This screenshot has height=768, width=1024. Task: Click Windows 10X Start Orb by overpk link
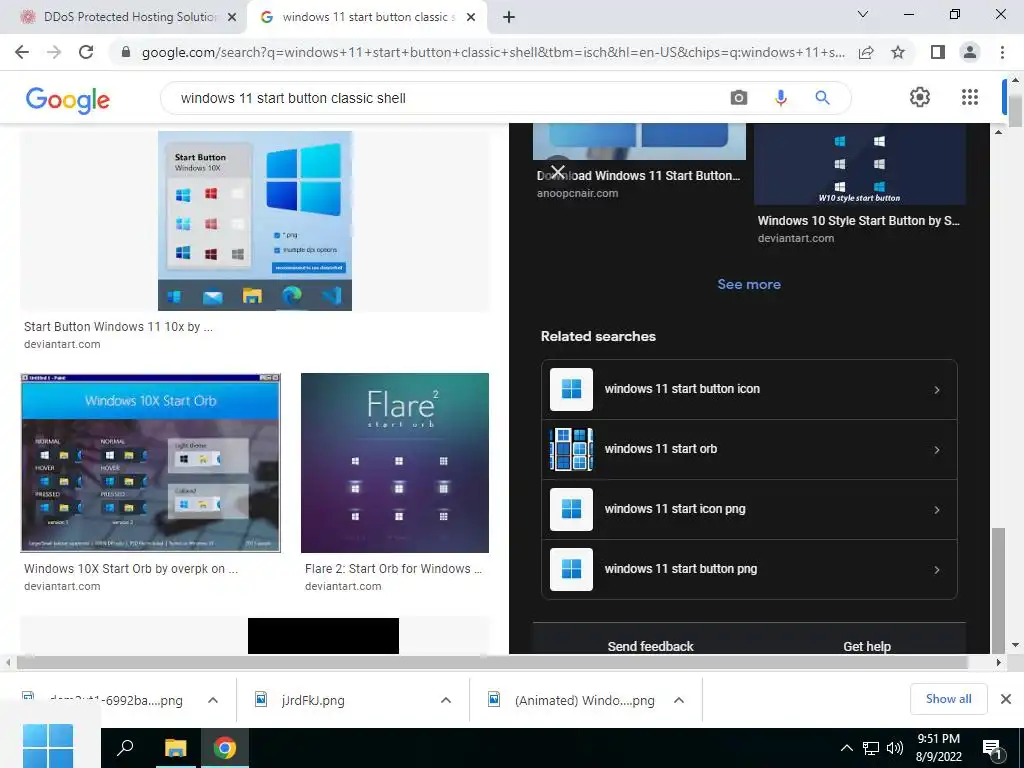(131, 569)
